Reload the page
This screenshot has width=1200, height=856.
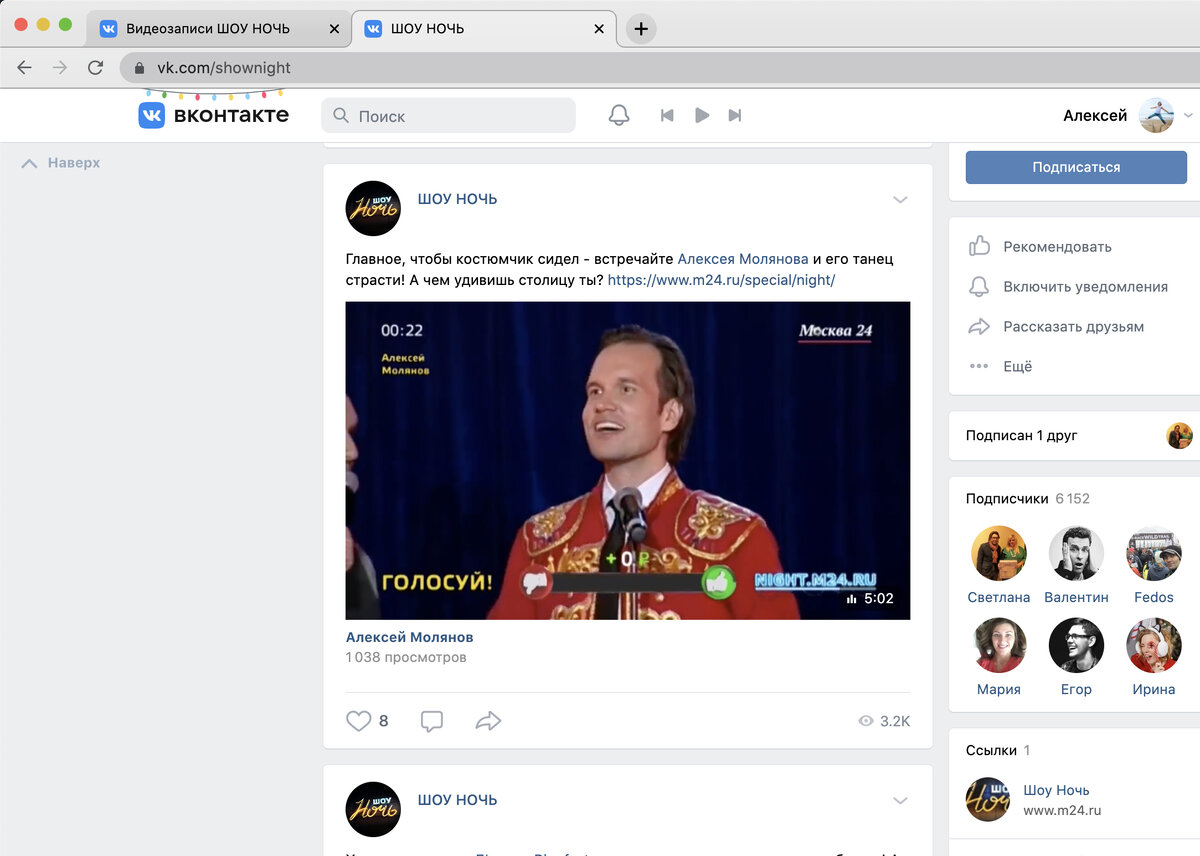[x=96, y=67]
